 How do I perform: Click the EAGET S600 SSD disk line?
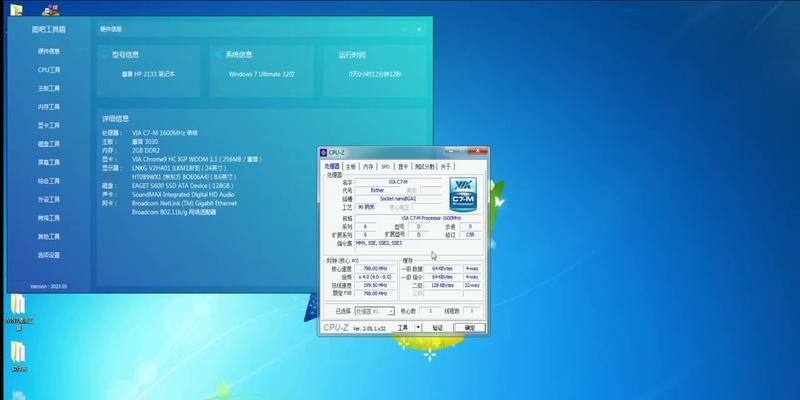(182, 186)
